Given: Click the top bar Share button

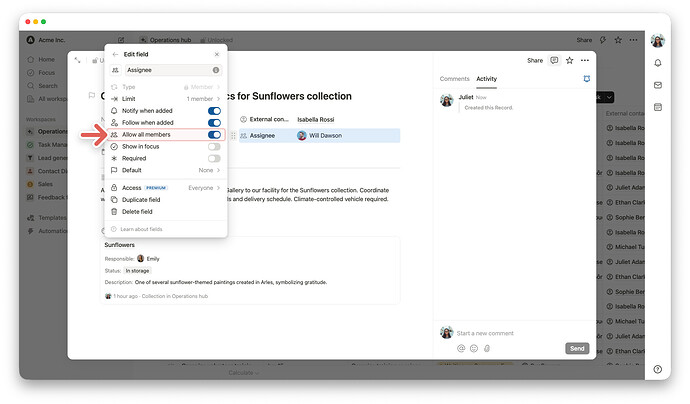Looking at the screenshot, I should pyautogui.click(x=584, y=40).
